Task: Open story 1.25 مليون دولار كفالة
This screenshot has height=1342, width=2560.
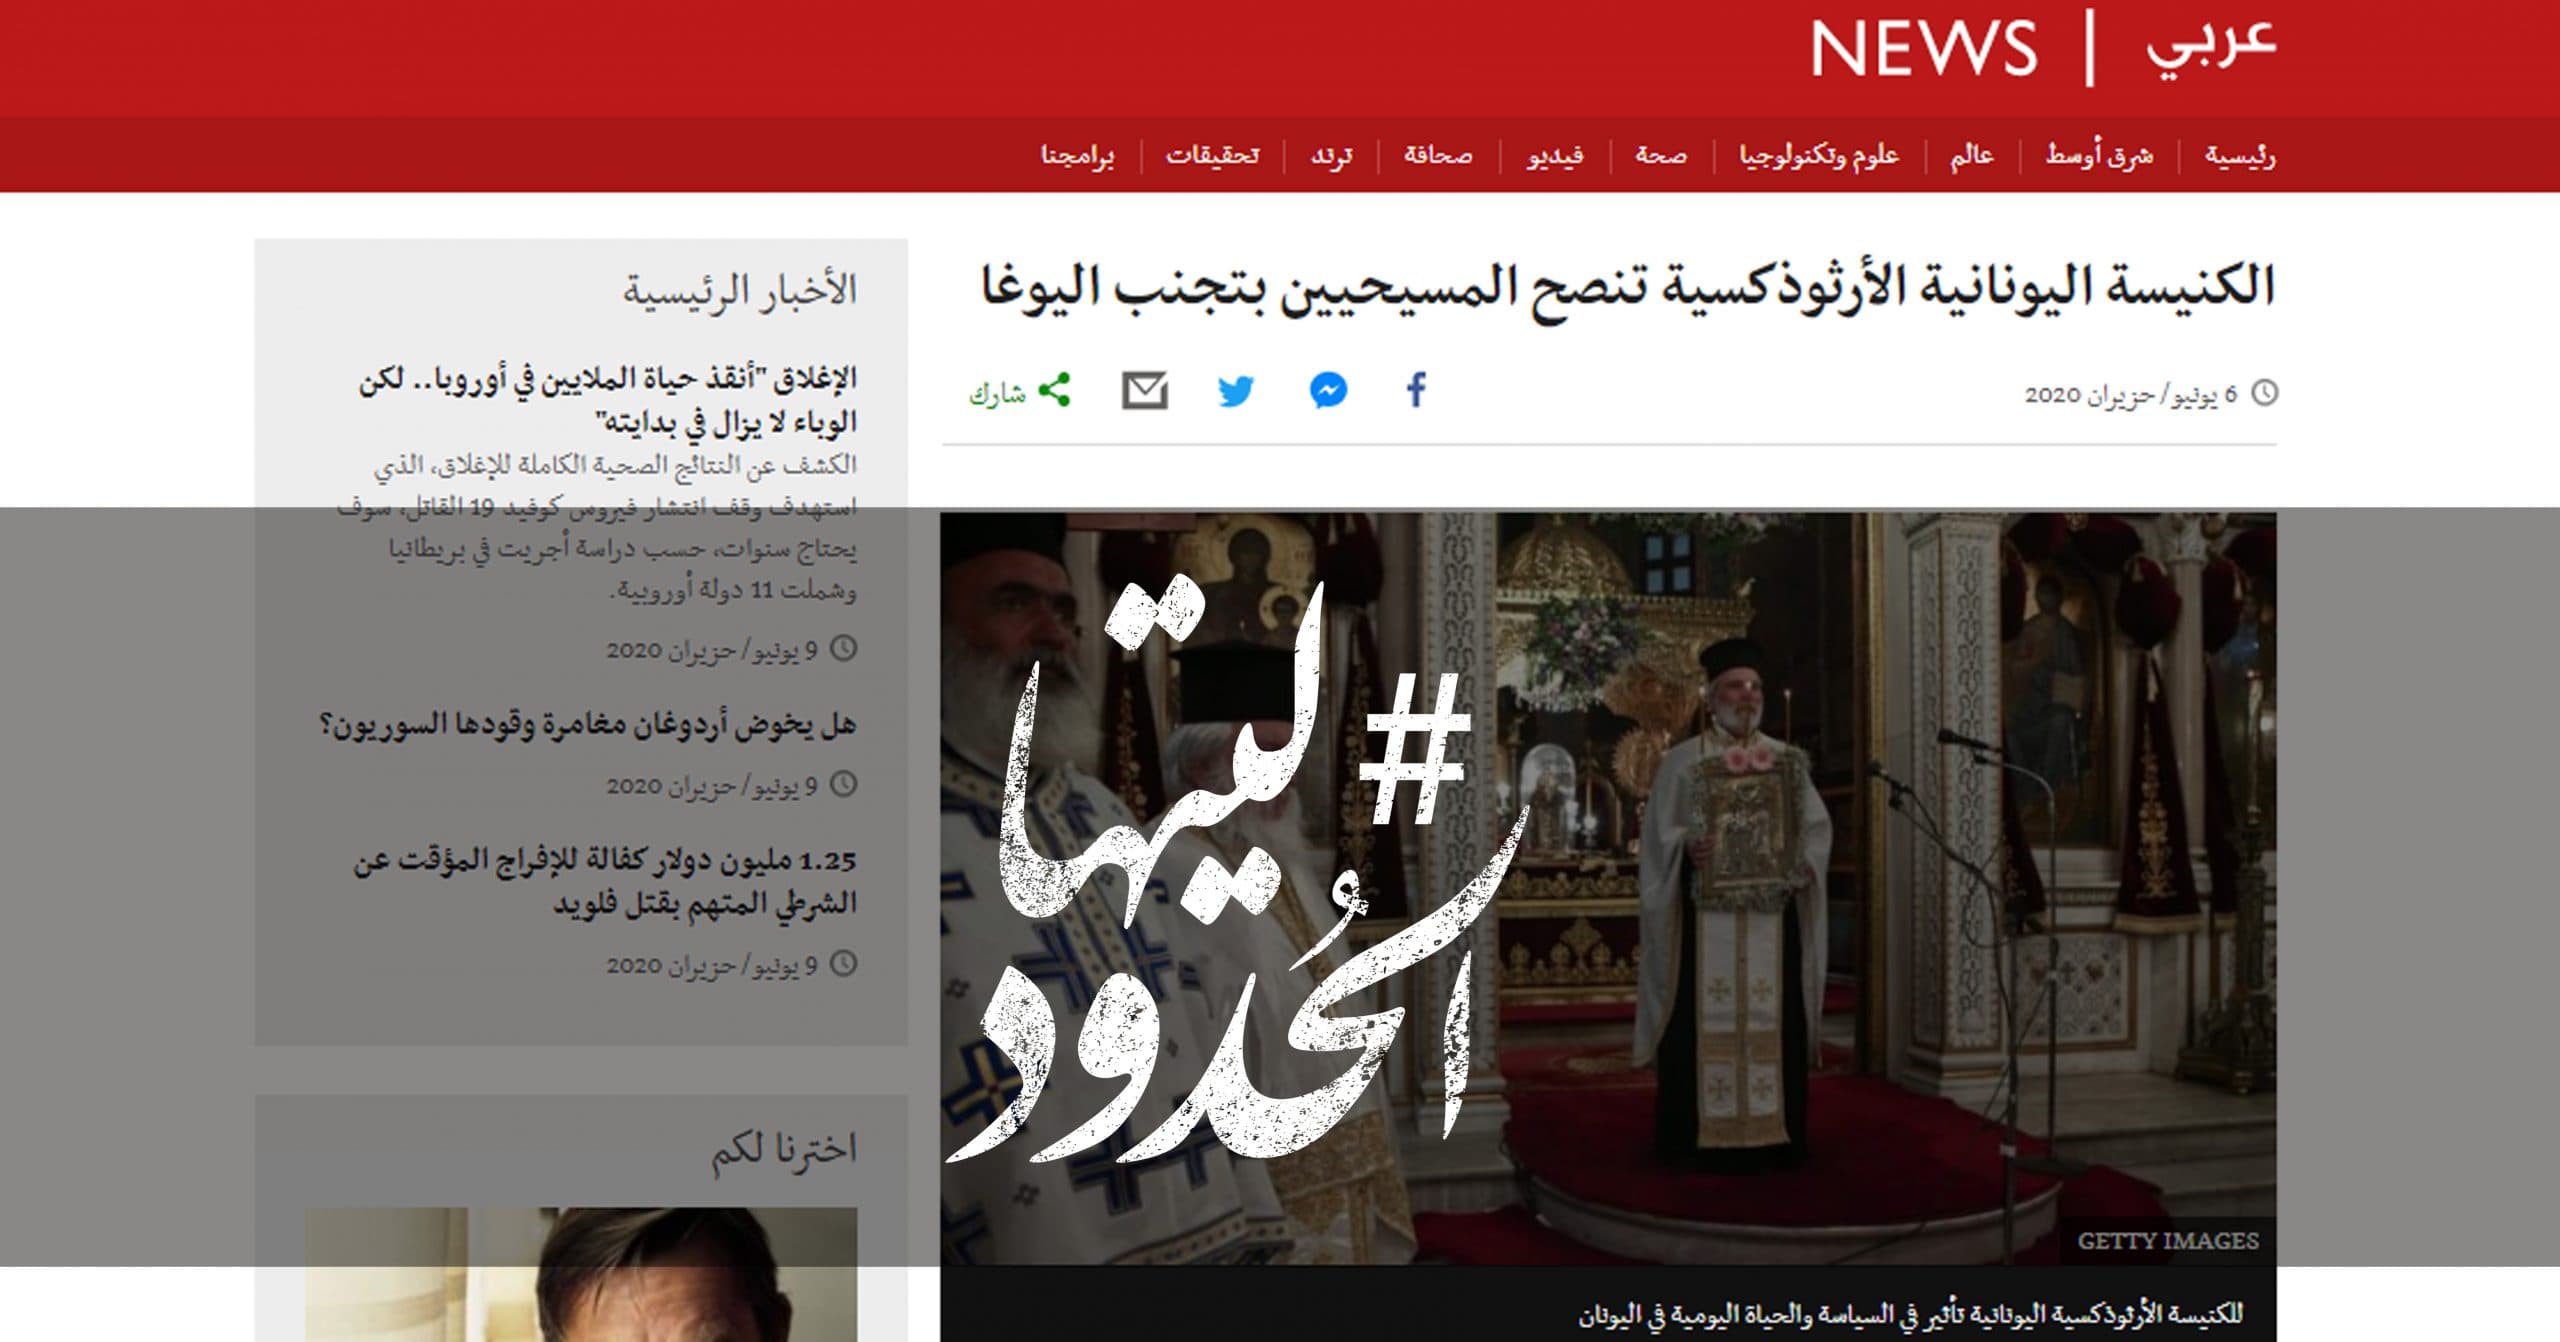Action: click(605, 881)
